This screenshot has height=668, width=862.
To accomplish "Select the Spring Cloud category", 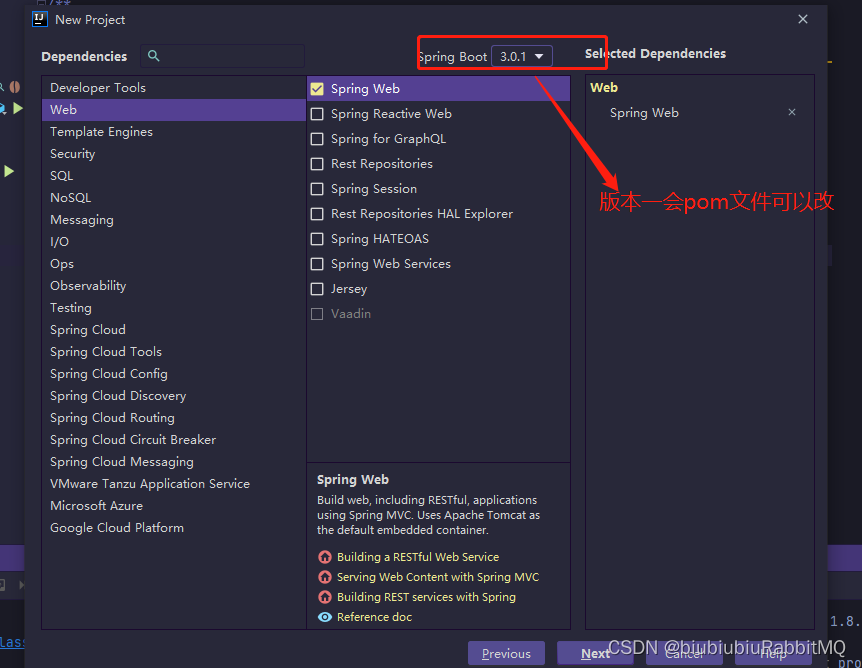I will coord(174,329).
